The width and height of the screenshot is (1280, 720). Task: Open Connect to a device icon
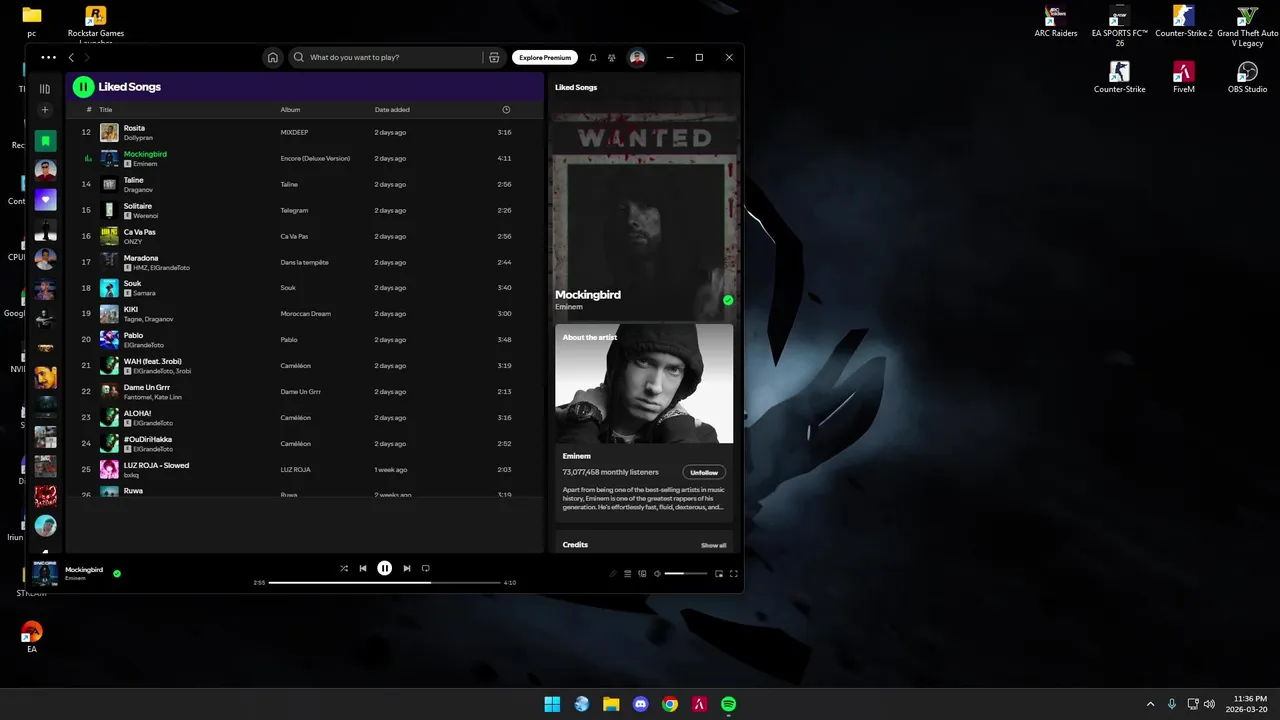click(642, 574)
